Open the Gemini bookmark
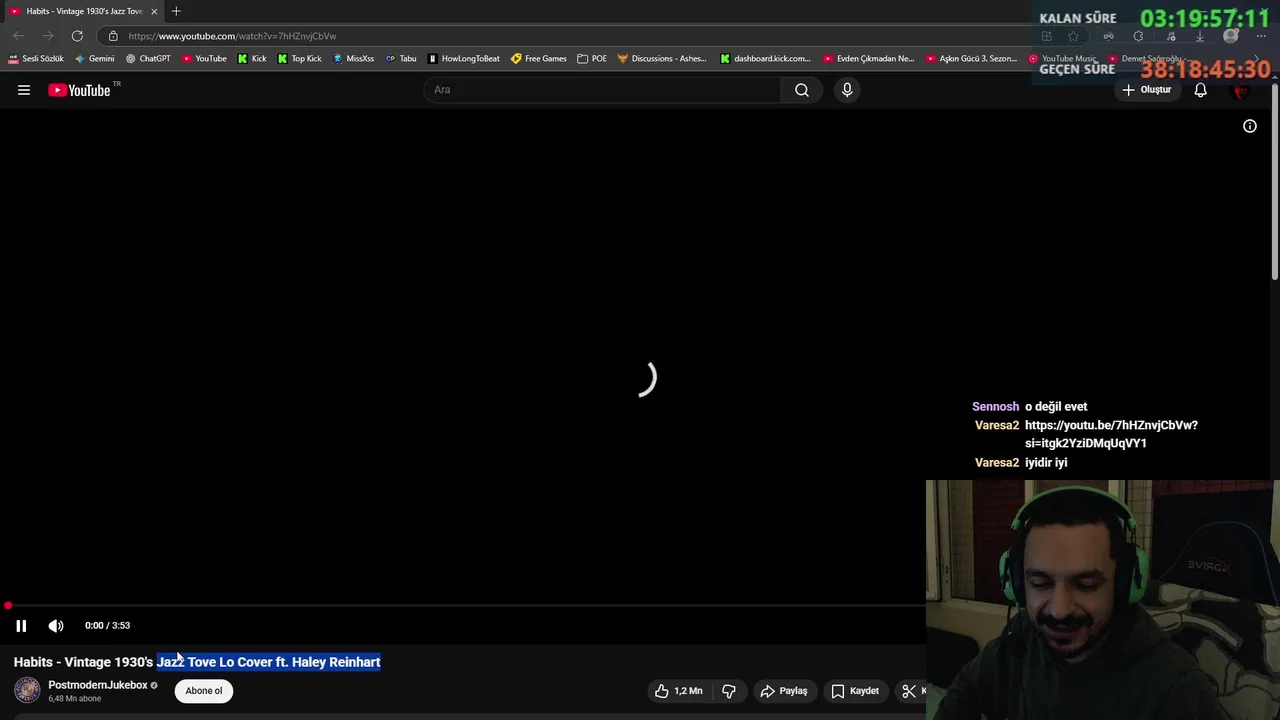Viewport: 1280px width, 720px height. (95, 59)
